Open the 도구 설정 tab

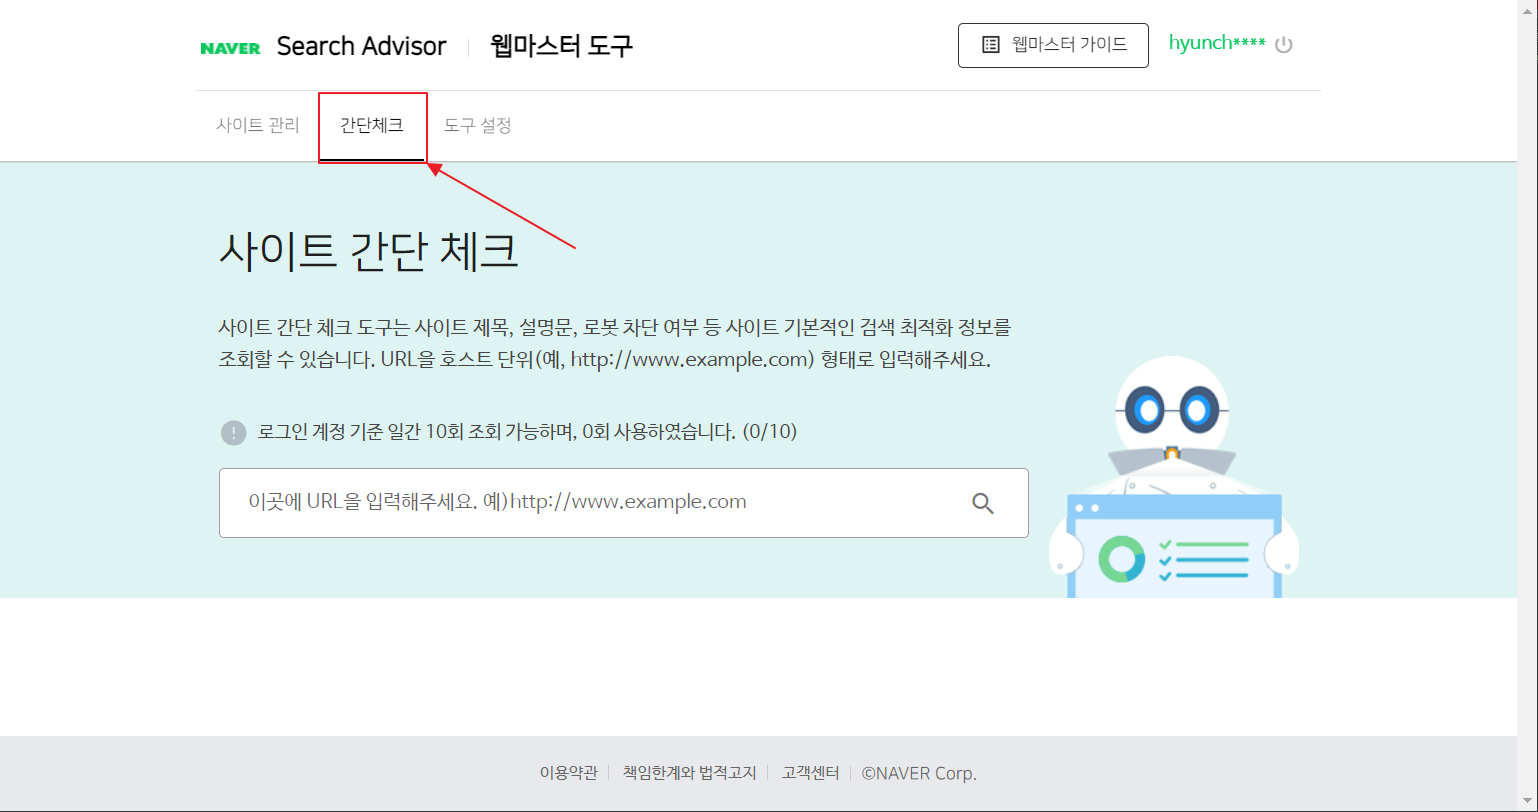pos(478,126)
